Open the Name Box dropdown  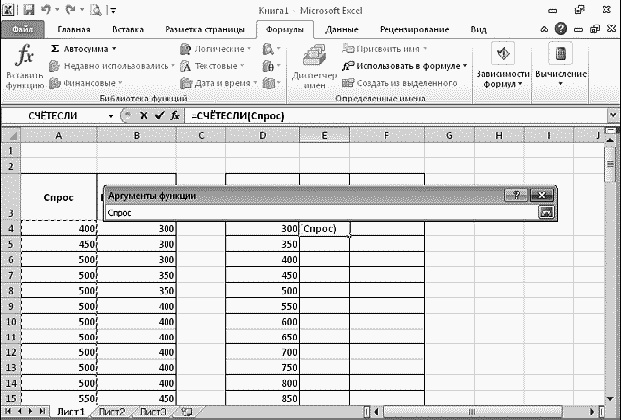pyautogui.click(x=111, y=116)
